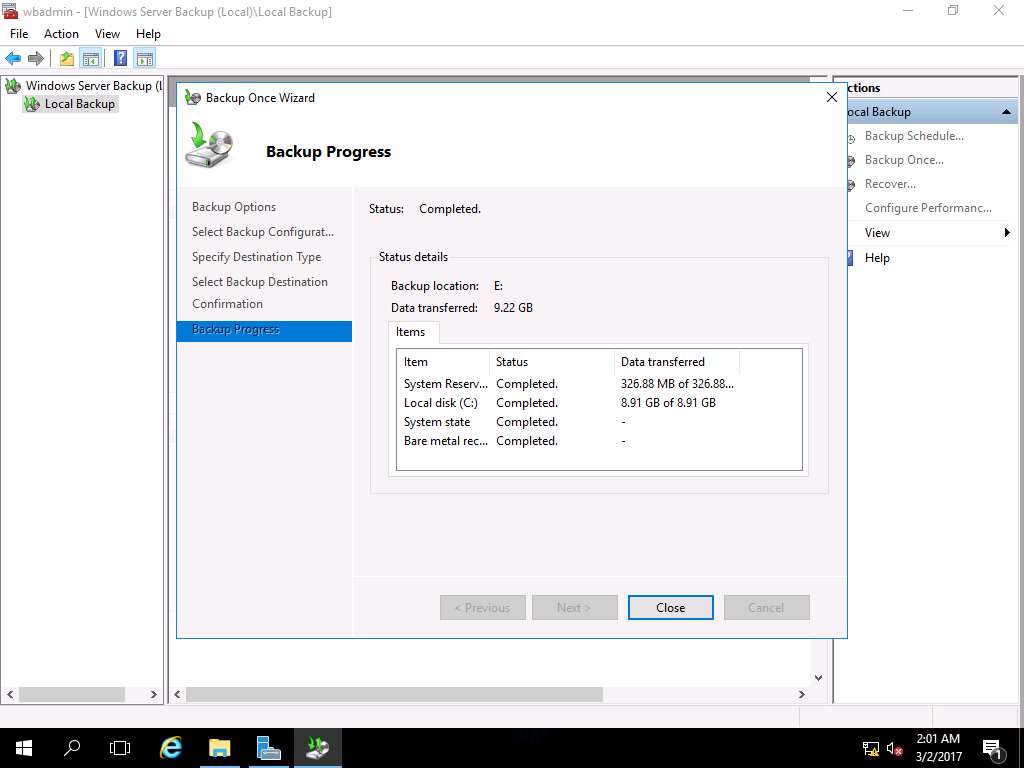
Task: Click the Confirmation wizard step
Action: [227, 304]
